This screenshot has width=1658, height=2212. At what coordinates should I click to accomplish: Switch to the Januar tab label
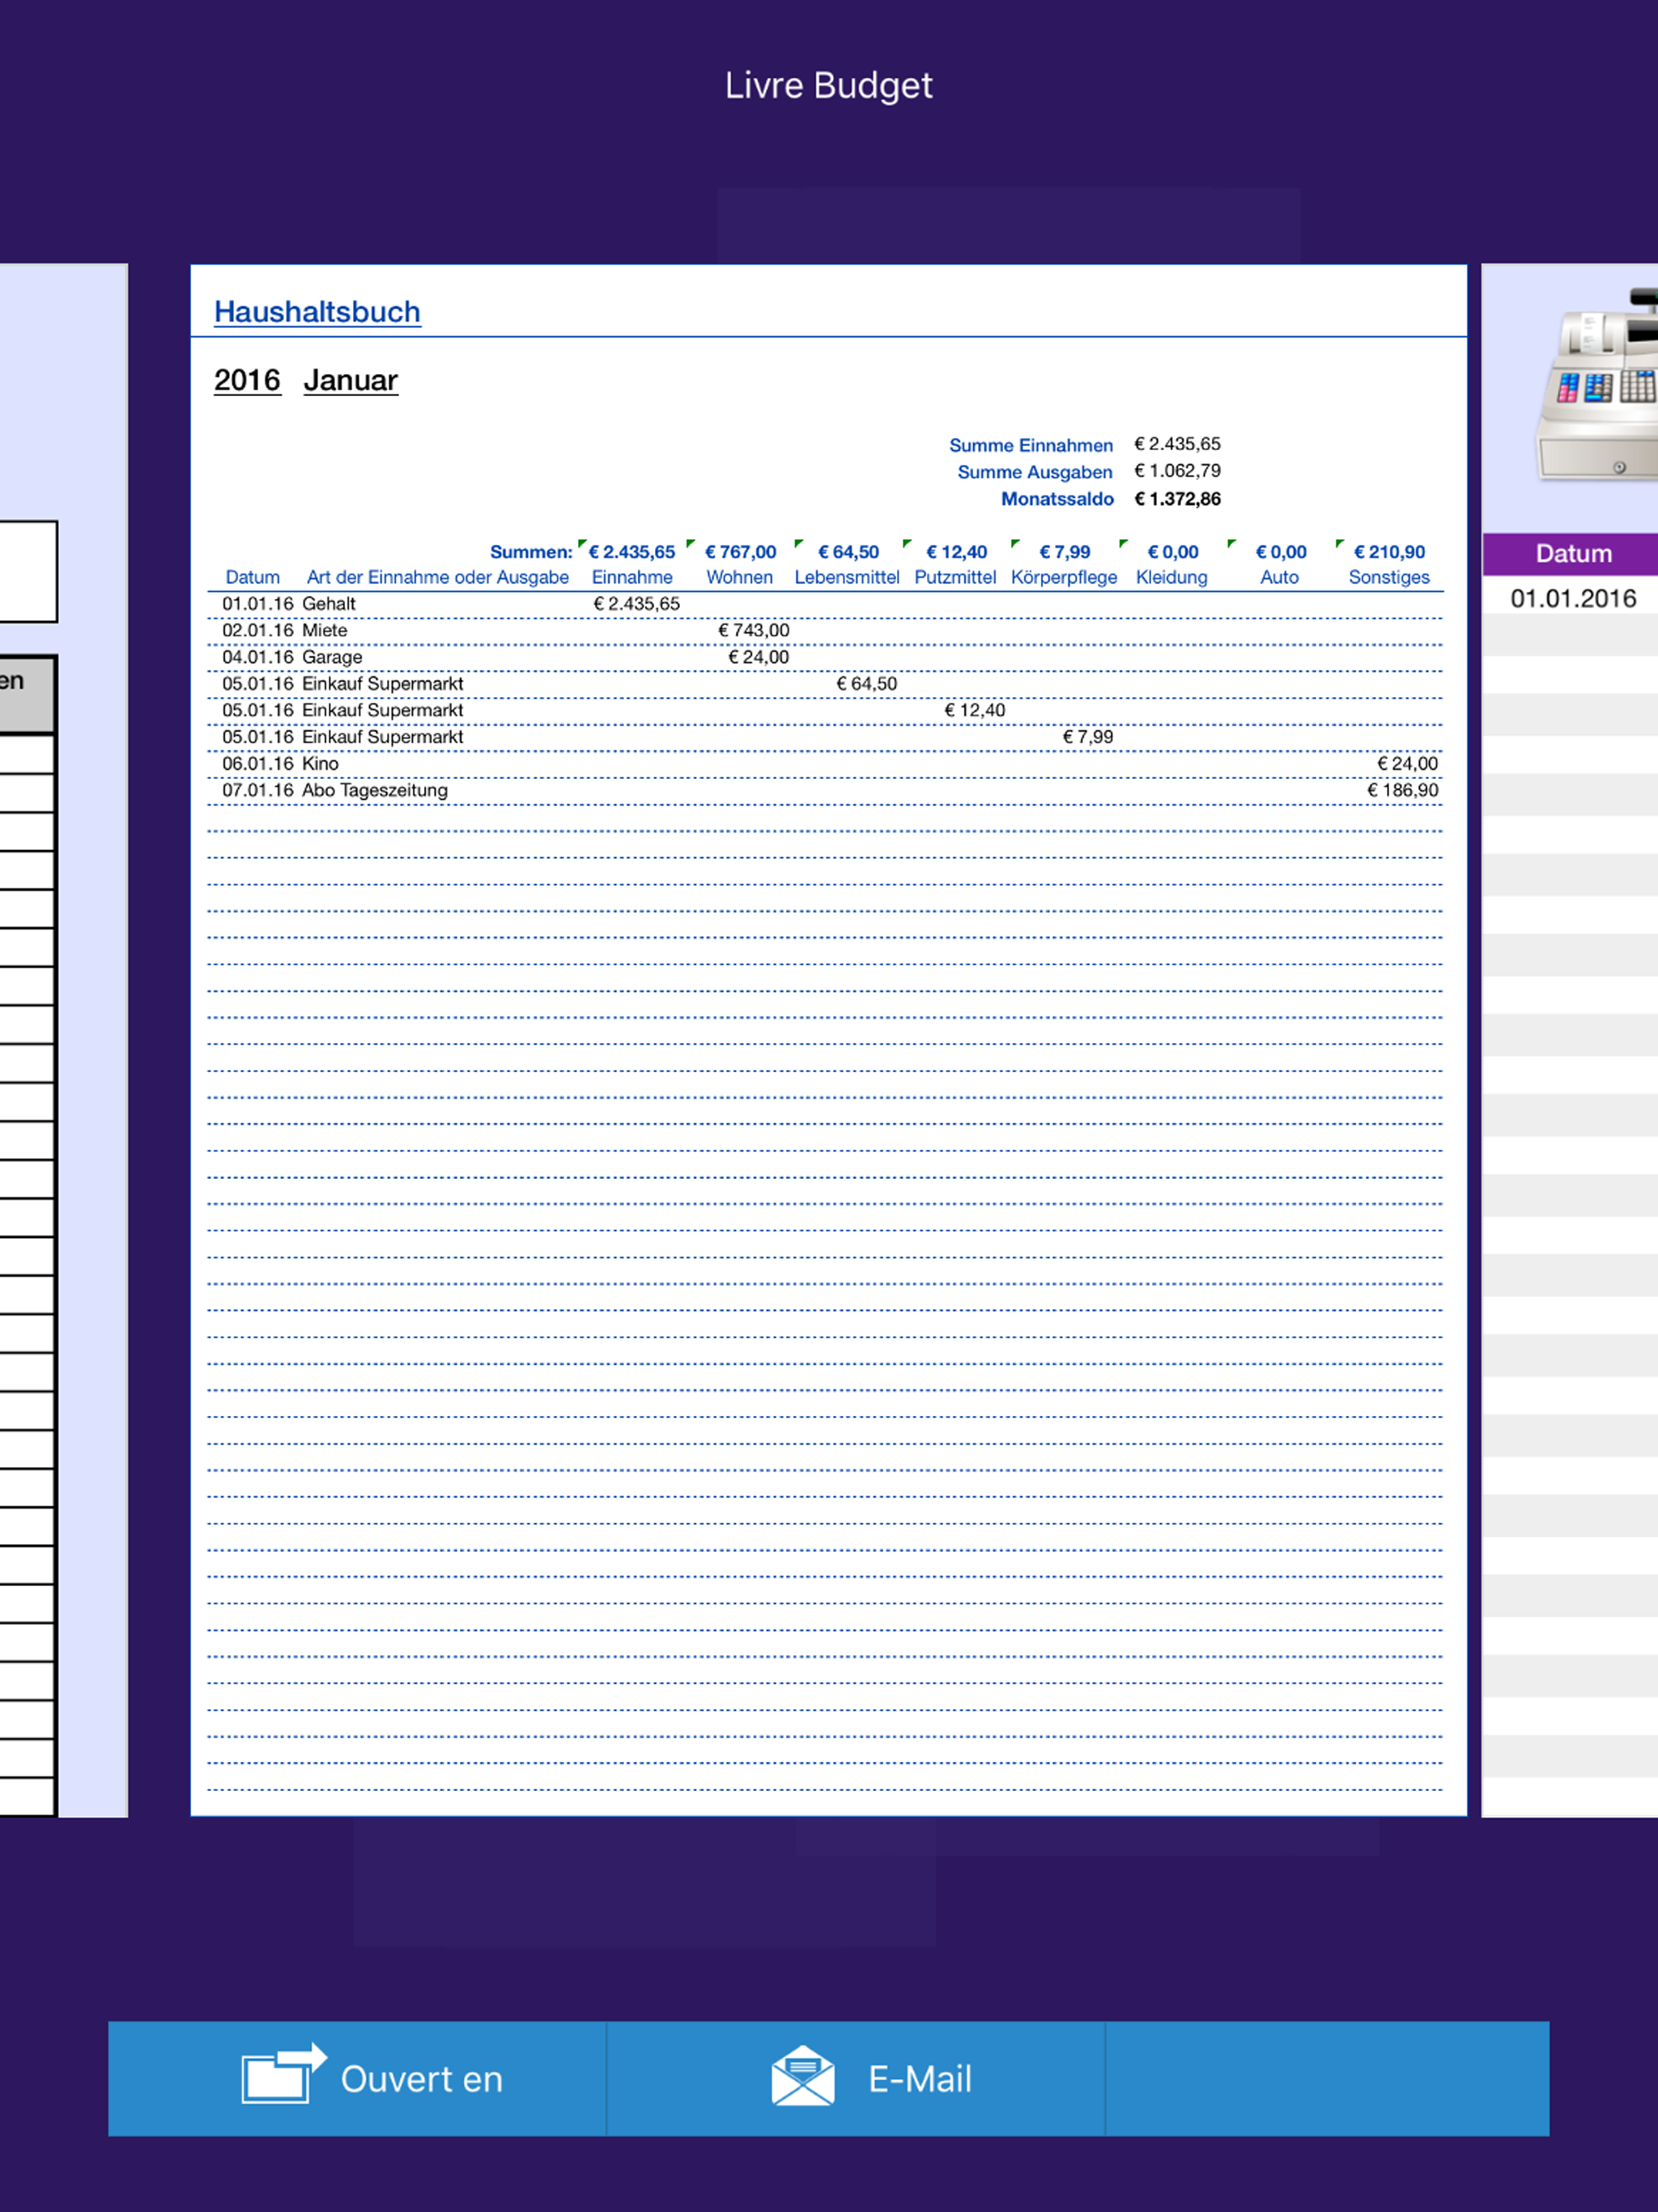coord(349,380)
